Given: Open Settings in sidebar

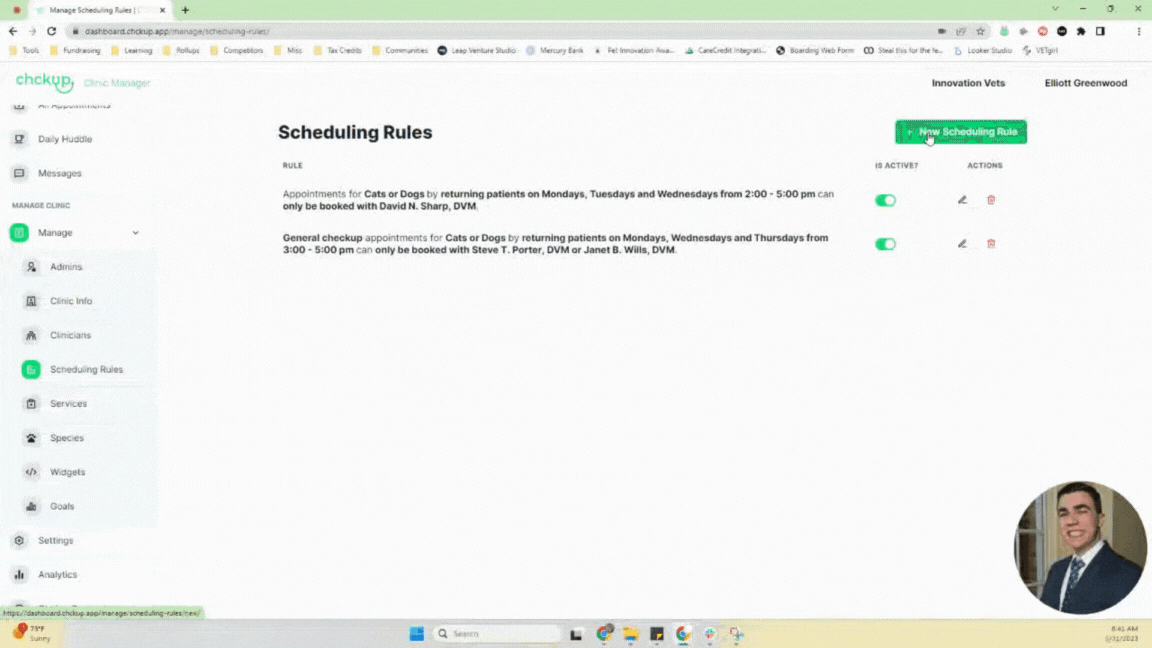Looking at the screenshot, I should tap(55, 541).
